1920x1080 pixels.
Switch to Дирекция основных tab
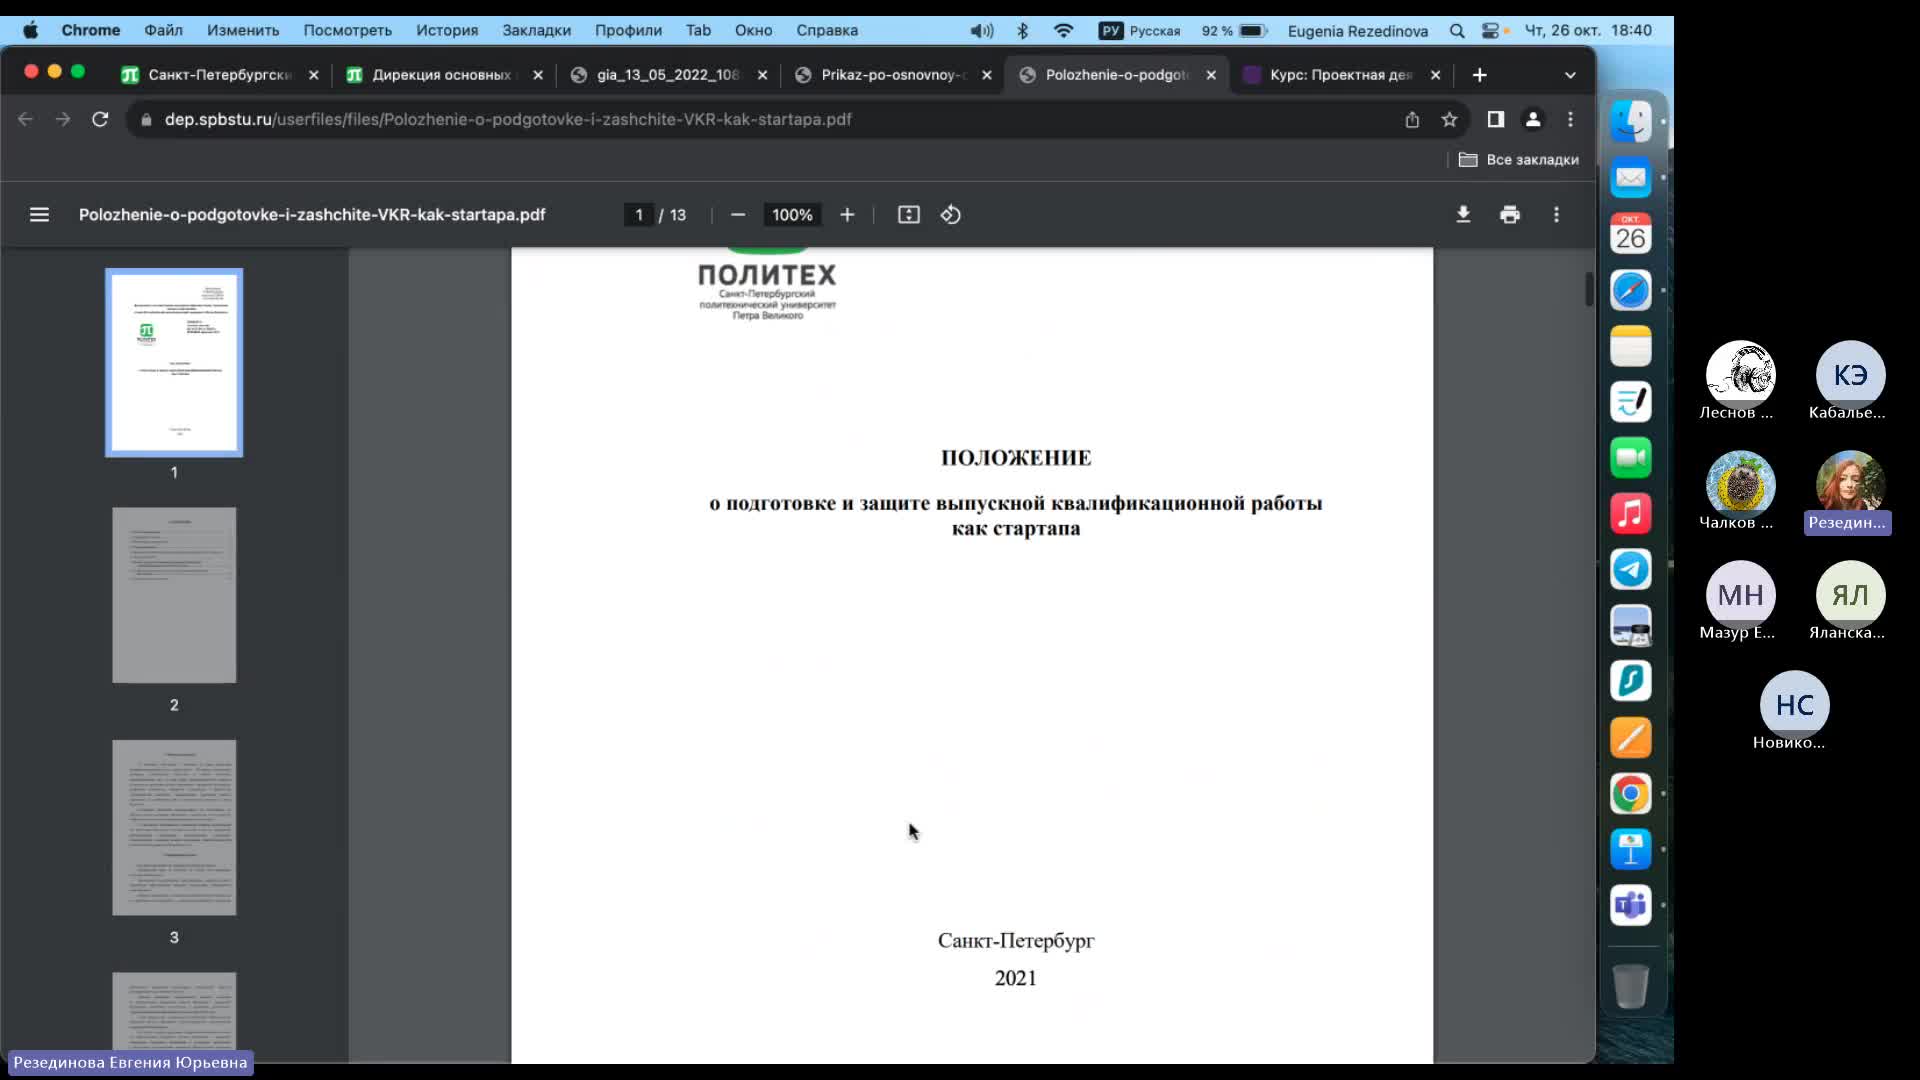pos(442,75)
